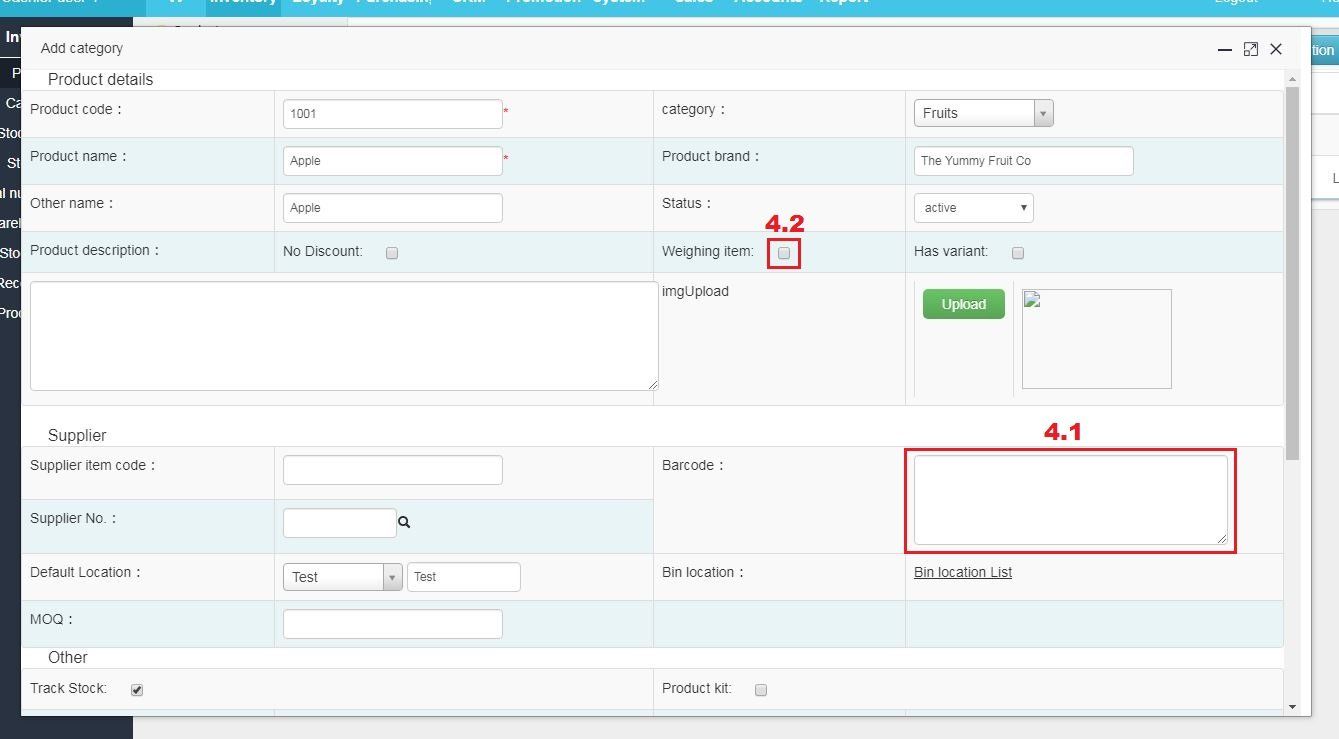1339x739 pixels.
Task: Minimize the Add category dialog
Action: [x=1224, y=49]
